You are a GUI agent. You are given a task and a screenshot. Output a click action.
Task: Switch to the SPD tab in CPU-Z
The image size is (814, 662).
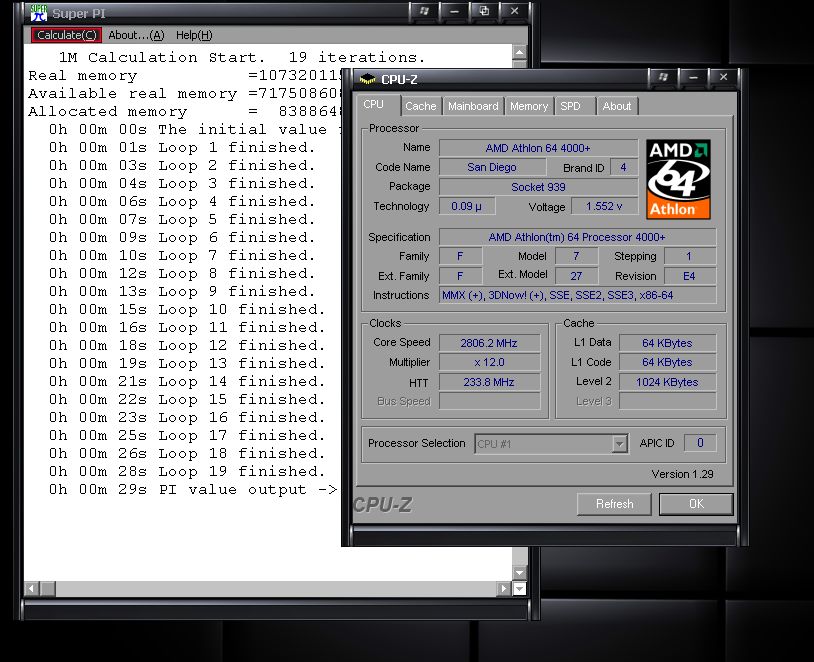[x=570, y=106]
